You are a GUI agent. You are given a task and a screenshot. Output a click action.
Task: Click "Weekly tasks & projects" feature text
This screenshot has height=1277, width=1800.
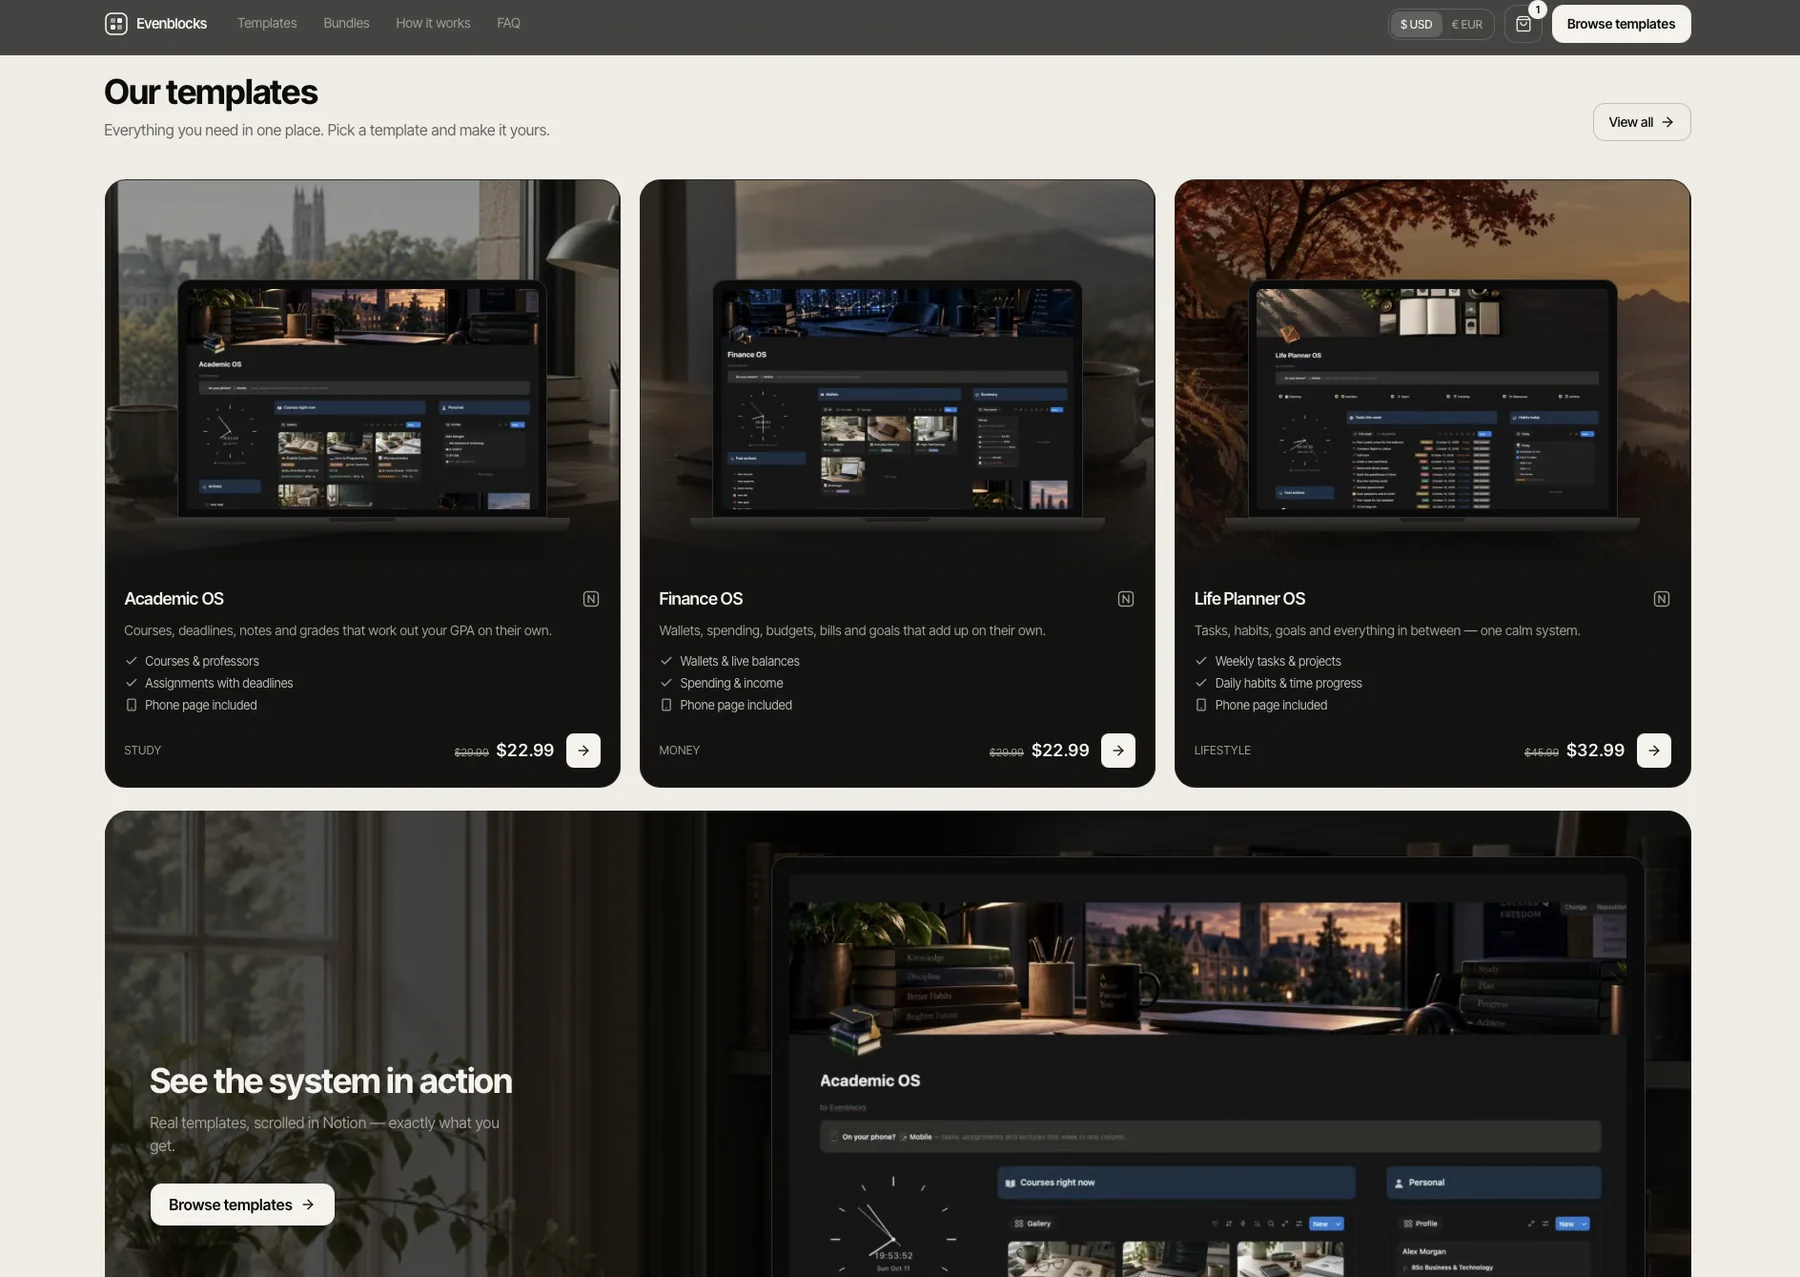(x=1278, y=661)
